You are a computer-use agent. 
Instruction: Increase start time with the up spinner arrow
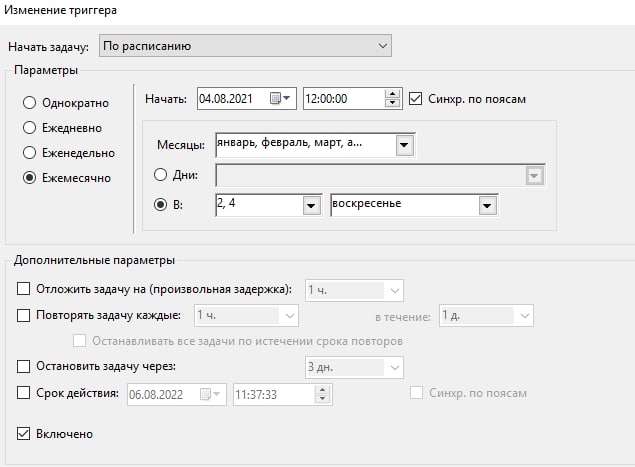pyautogui.click(x=392, y=94)
